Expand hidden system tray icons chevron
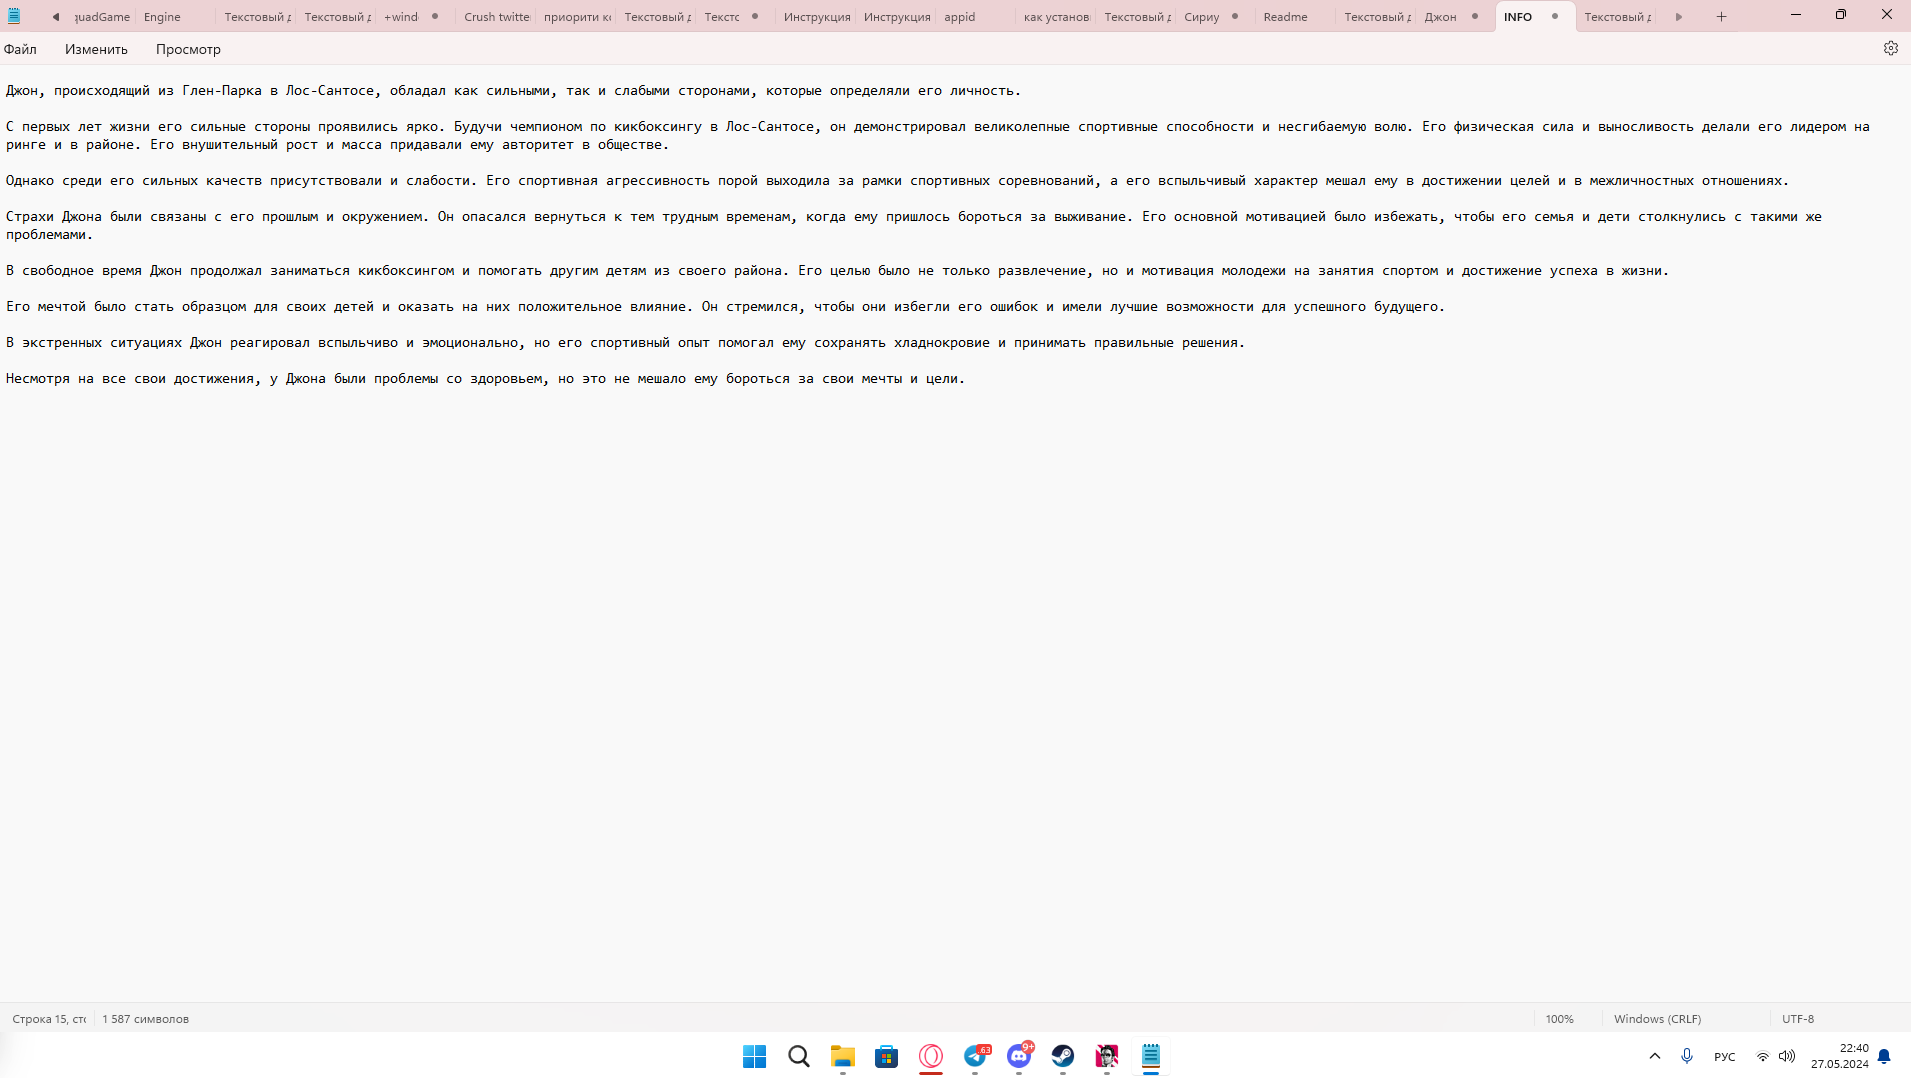This screenshot has width=1911, height=1078. (x=1655, y=1056)
